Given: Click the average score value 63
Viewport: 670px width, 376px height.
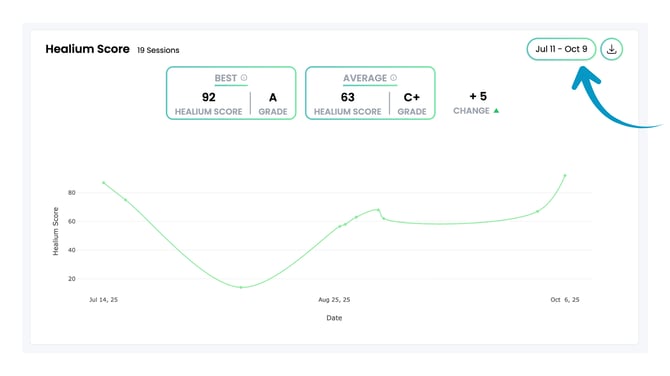Looking at the screenshot, I should (x=347, y=97).
